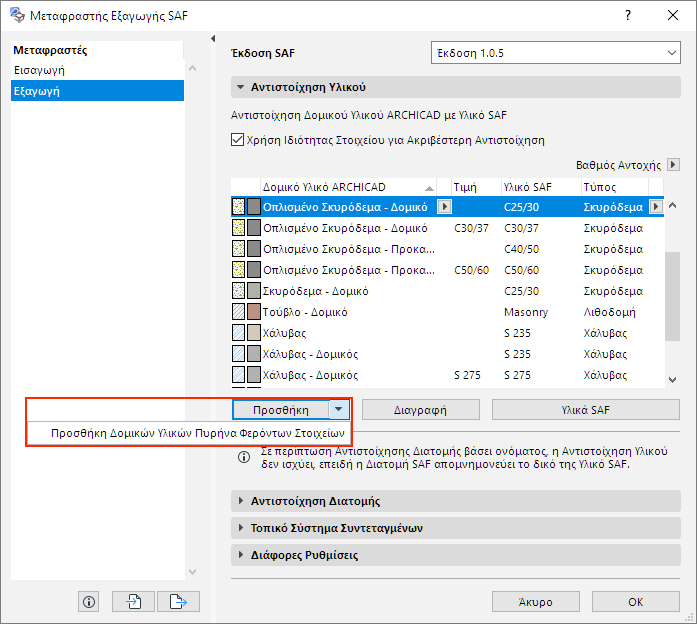Click the Άκυρο button
The image size is (697, 624).
click(x=536, y=602)
